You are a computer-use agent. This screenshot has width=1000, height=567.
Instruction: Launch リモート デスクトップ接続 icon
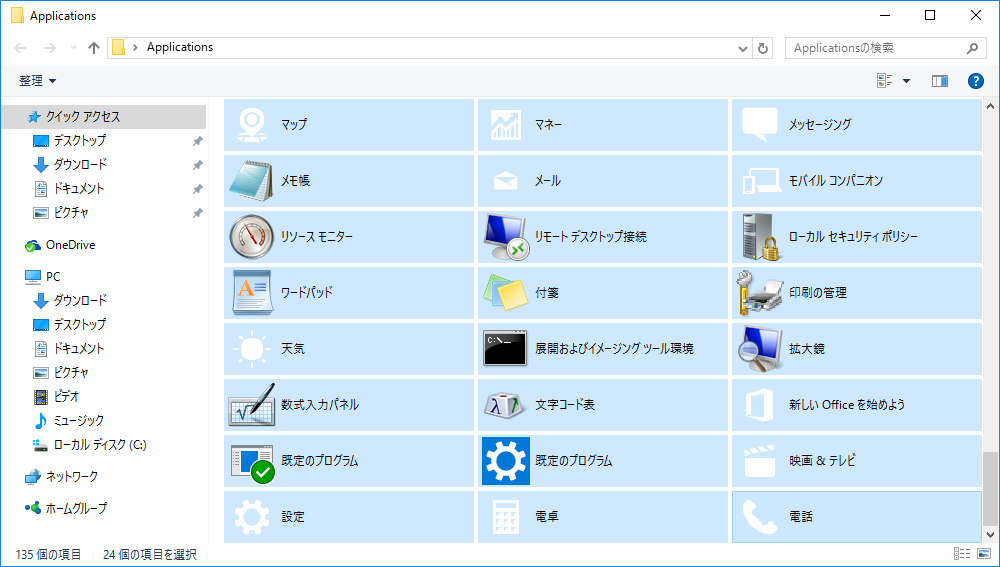tap(505, 237)
